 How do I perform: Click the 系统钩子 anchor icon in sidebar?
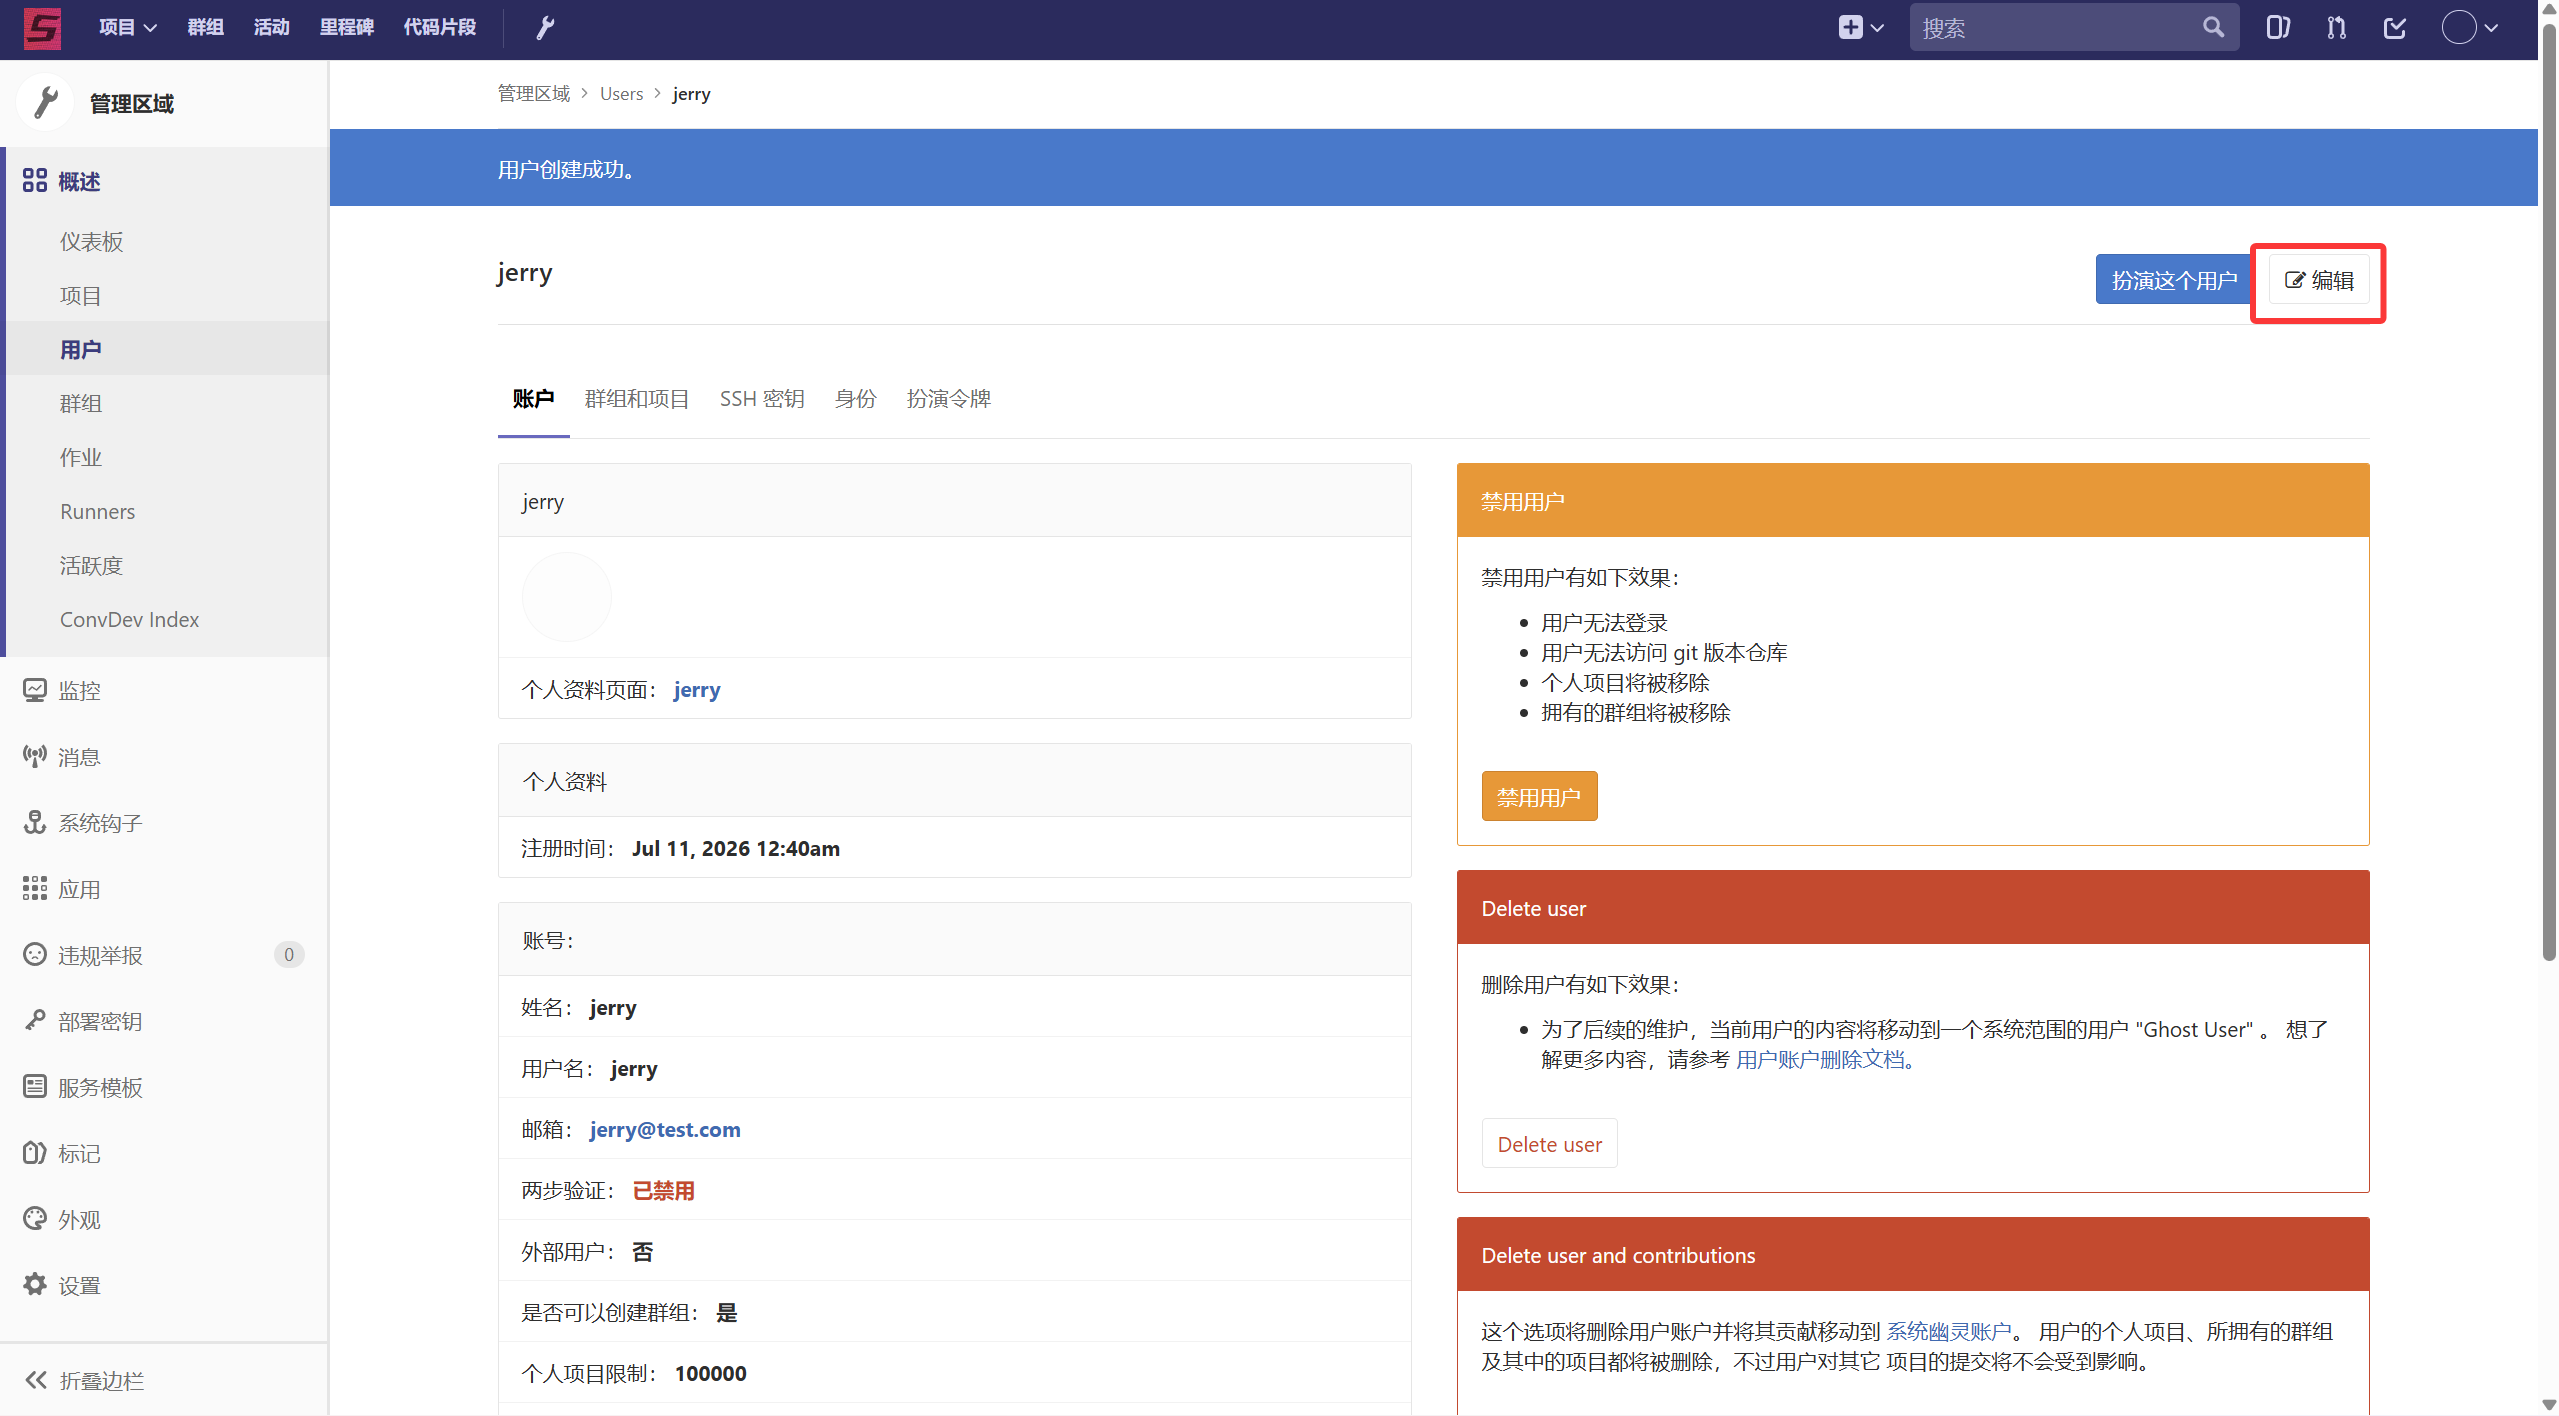pyautogui.click(x=35, y=822)
